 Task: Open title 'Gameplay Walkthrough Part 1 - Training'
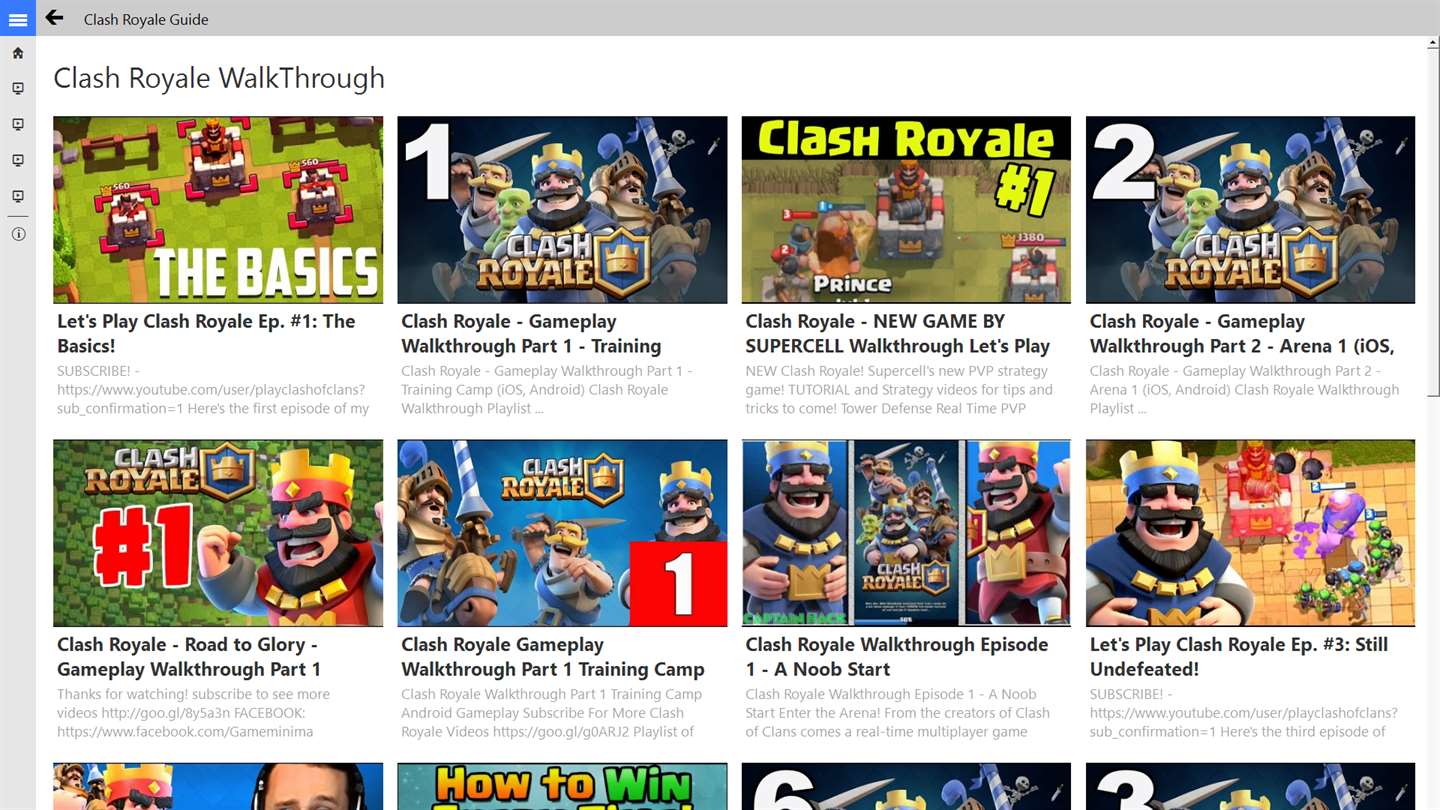click(x=531, y=334)
